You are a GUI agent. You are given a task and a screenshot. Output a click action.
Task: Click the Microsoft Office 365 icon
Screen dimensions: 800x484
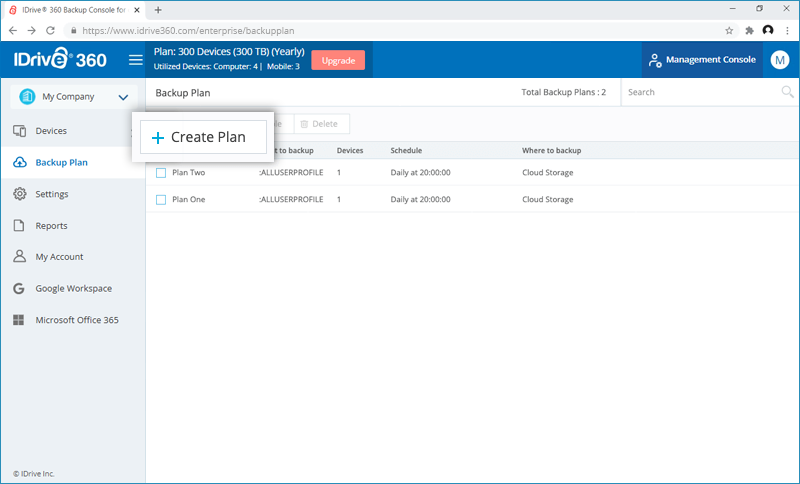pyautogui.click(x=18, y=320)
